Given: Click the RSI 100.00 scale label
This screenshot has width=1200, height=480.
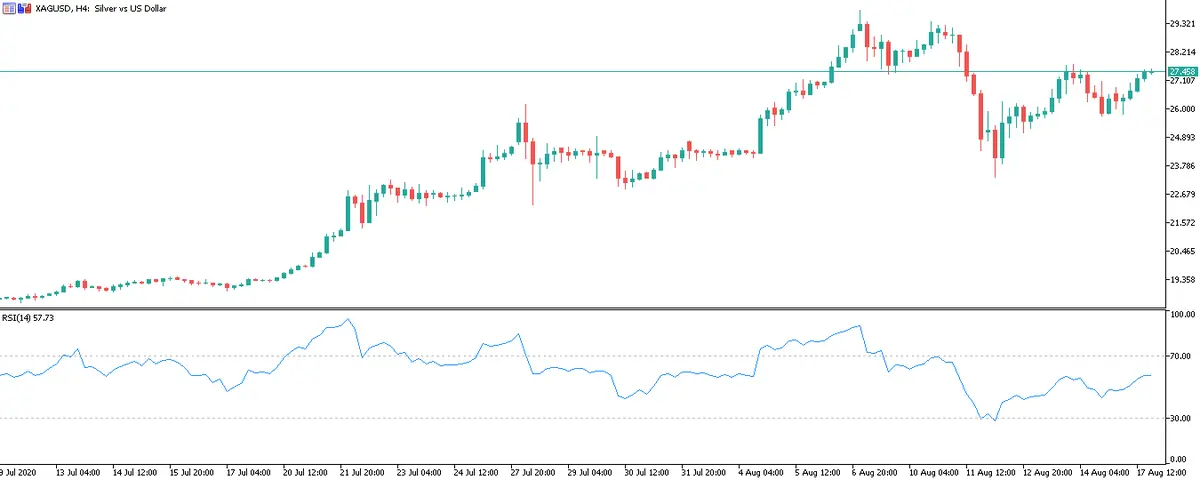Looking at the screenshot, I should (x=1183, y=315).
